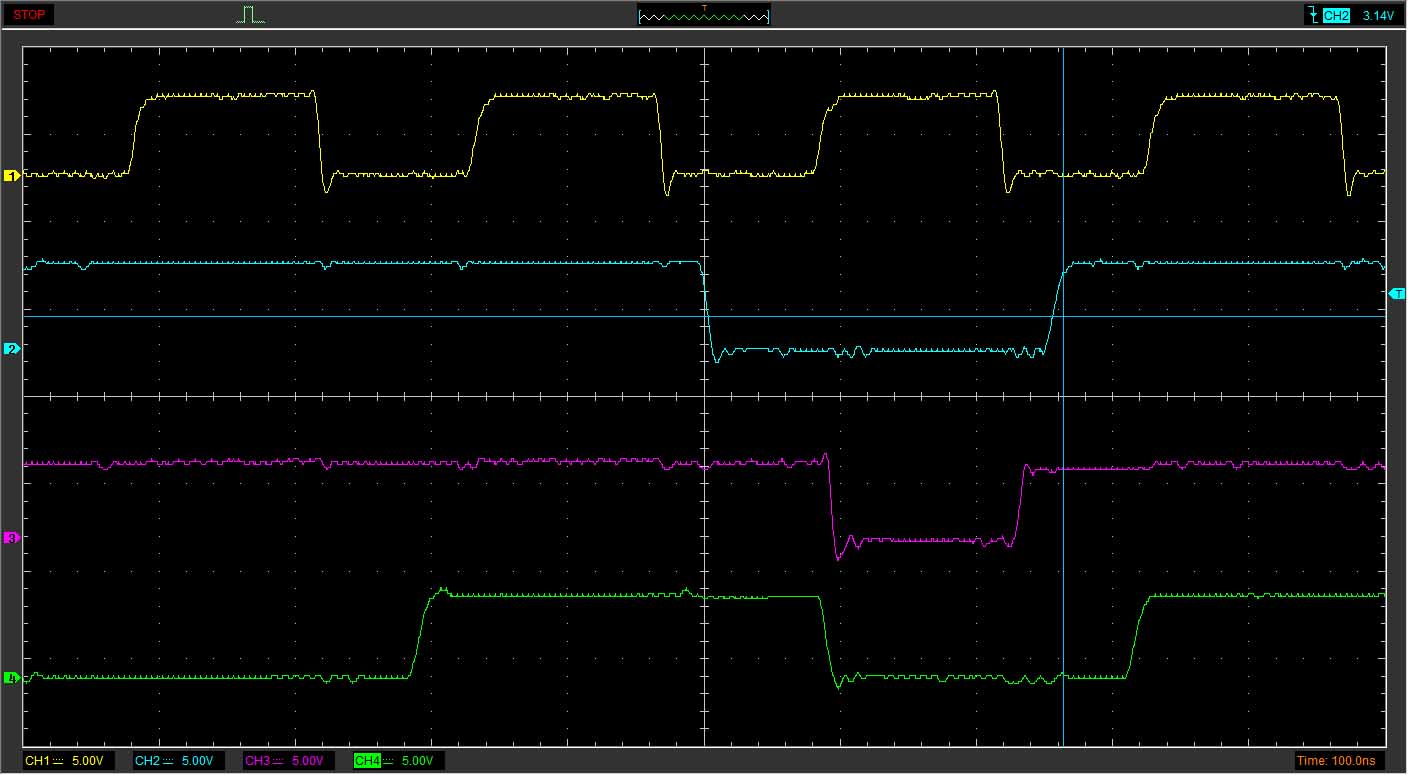Click the cyan channel 2 ground marker
This screenshot has height=775, width=1408.
(x=12, y=348)
